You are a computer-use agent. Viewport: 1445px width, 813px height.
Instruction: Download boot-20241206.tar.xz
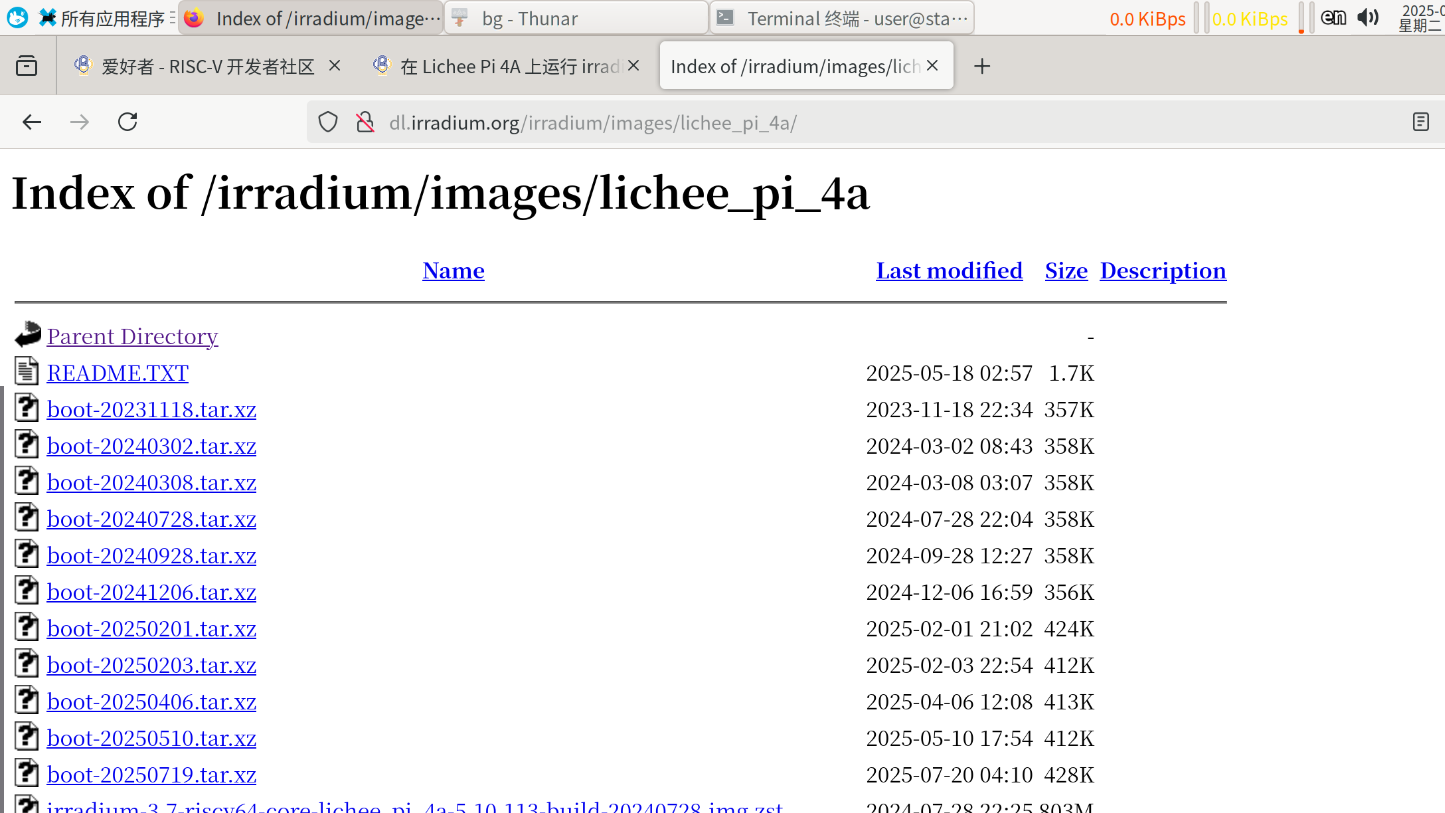coord(151,592)
